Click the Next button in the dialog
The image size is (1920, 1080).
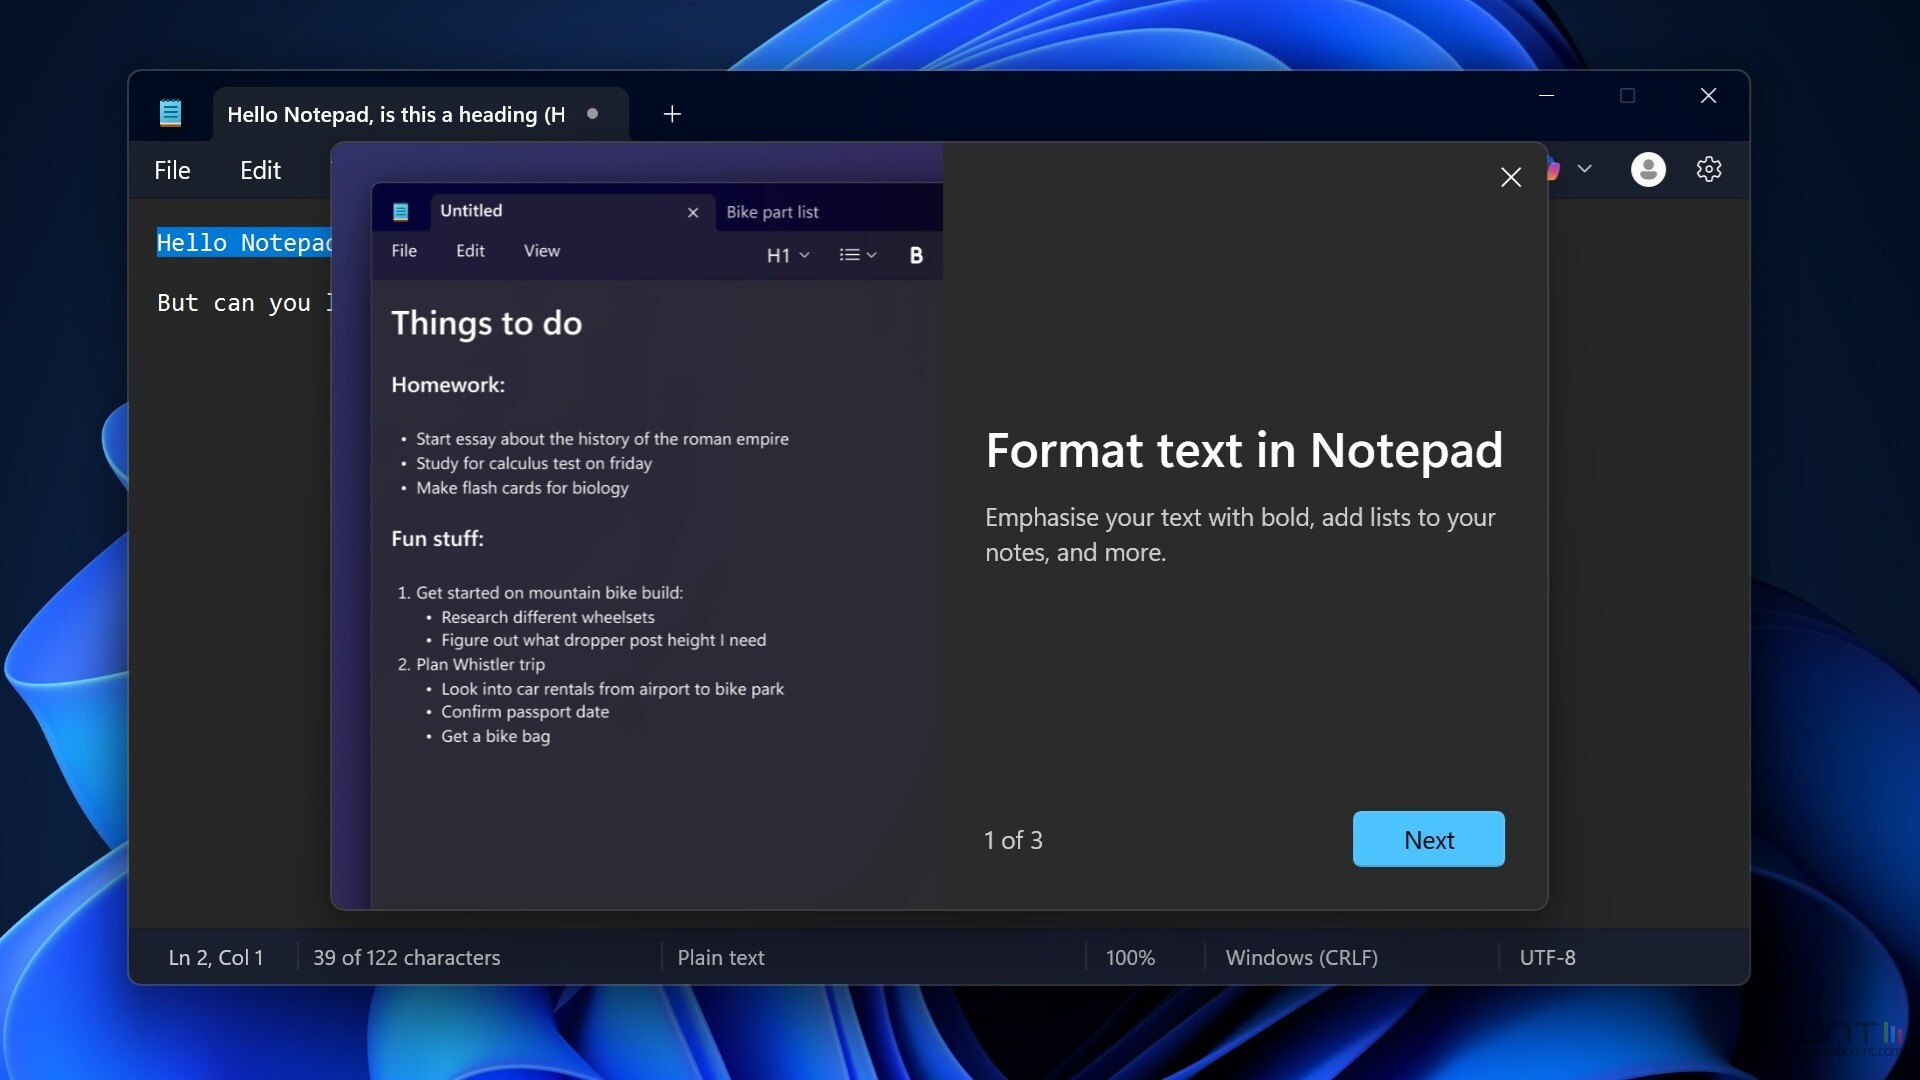point(1428,839)
